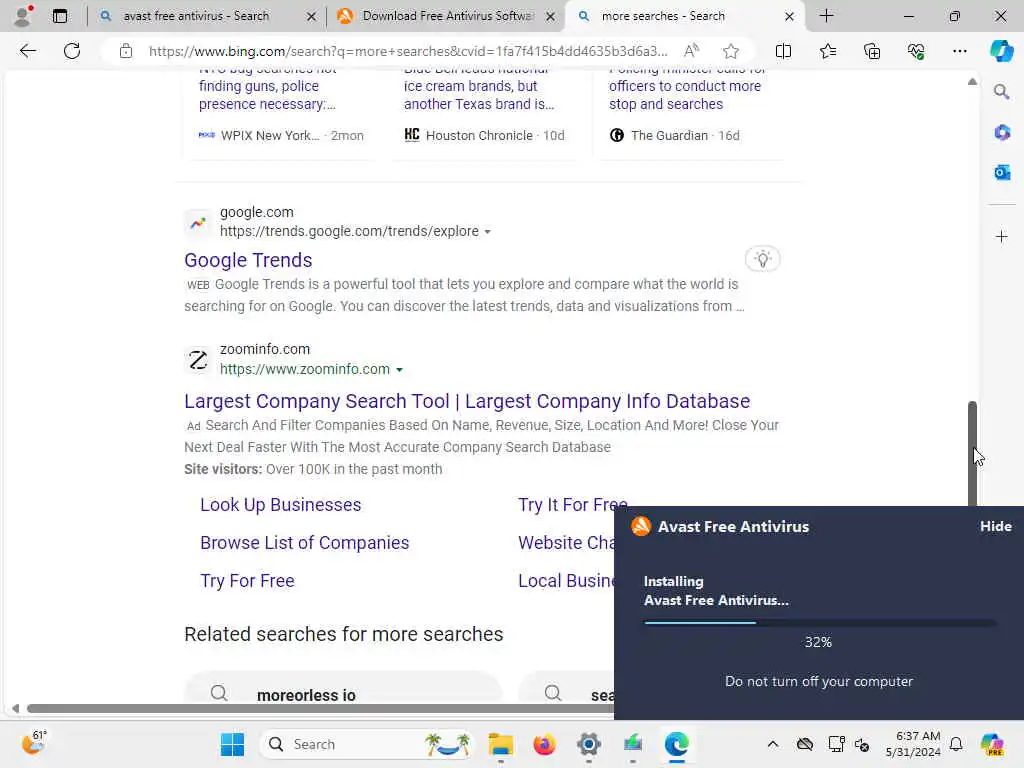Open Microsoft 365 sidebar icon
The width and height of the screenshot is (1024, 768).
[1002, 133]
